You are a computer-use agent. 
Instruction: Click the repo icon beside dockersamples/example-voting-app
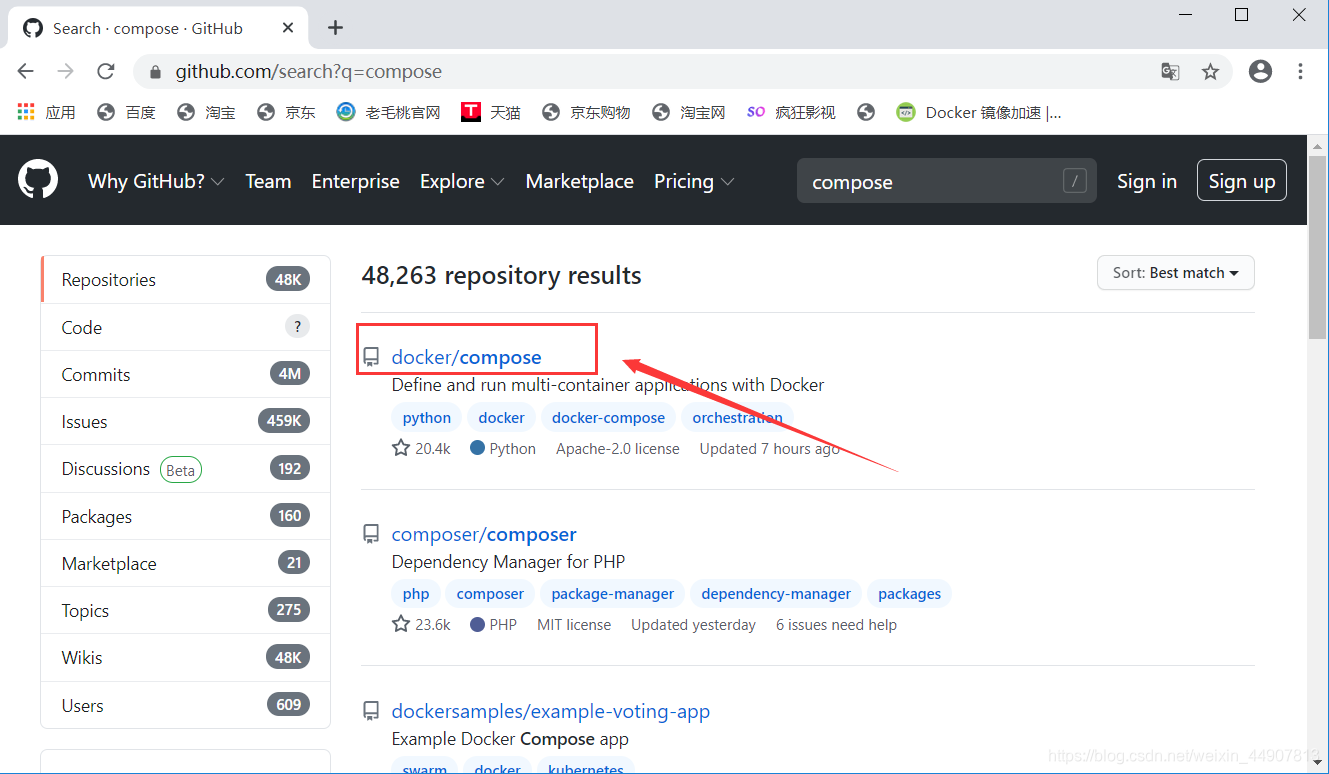[x=371, y=711]
